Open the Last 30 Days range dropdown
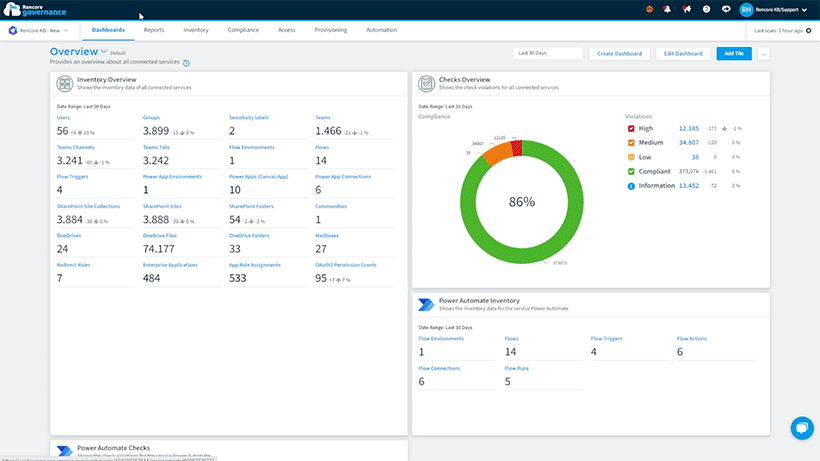This screenshot has height=461, width=820. coord(548,53)
